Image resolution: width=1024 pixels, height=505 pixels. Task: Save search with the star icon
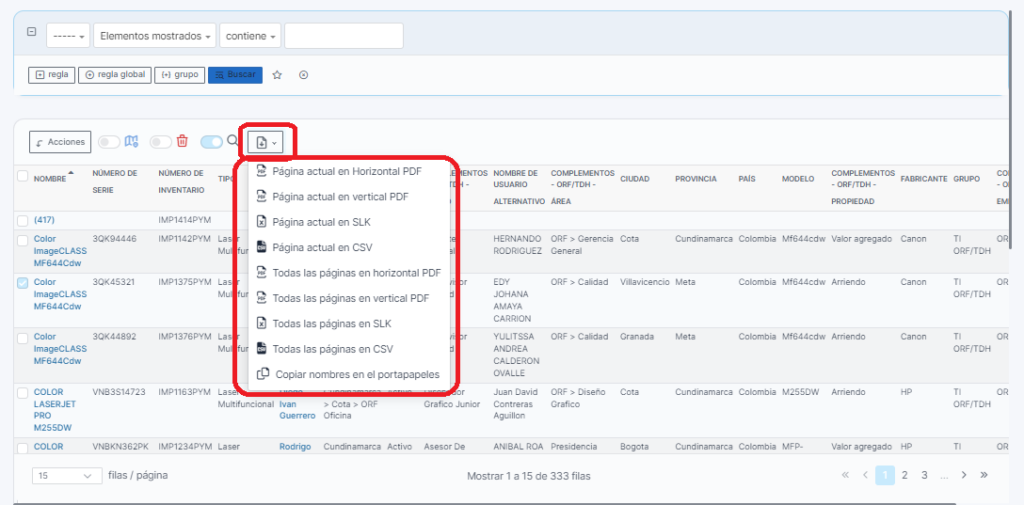point(277,75)
